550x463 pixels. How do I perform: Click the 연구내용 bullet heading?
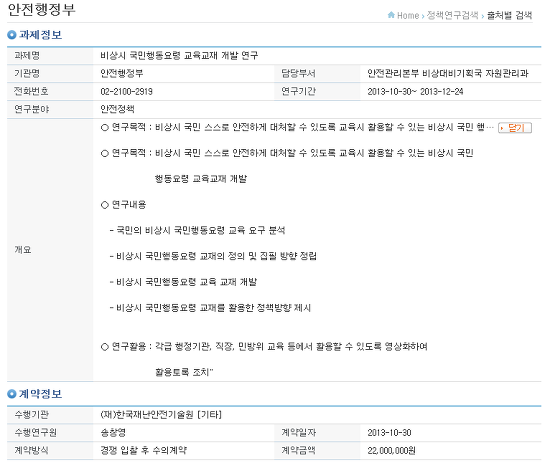[x=123, y=204]
